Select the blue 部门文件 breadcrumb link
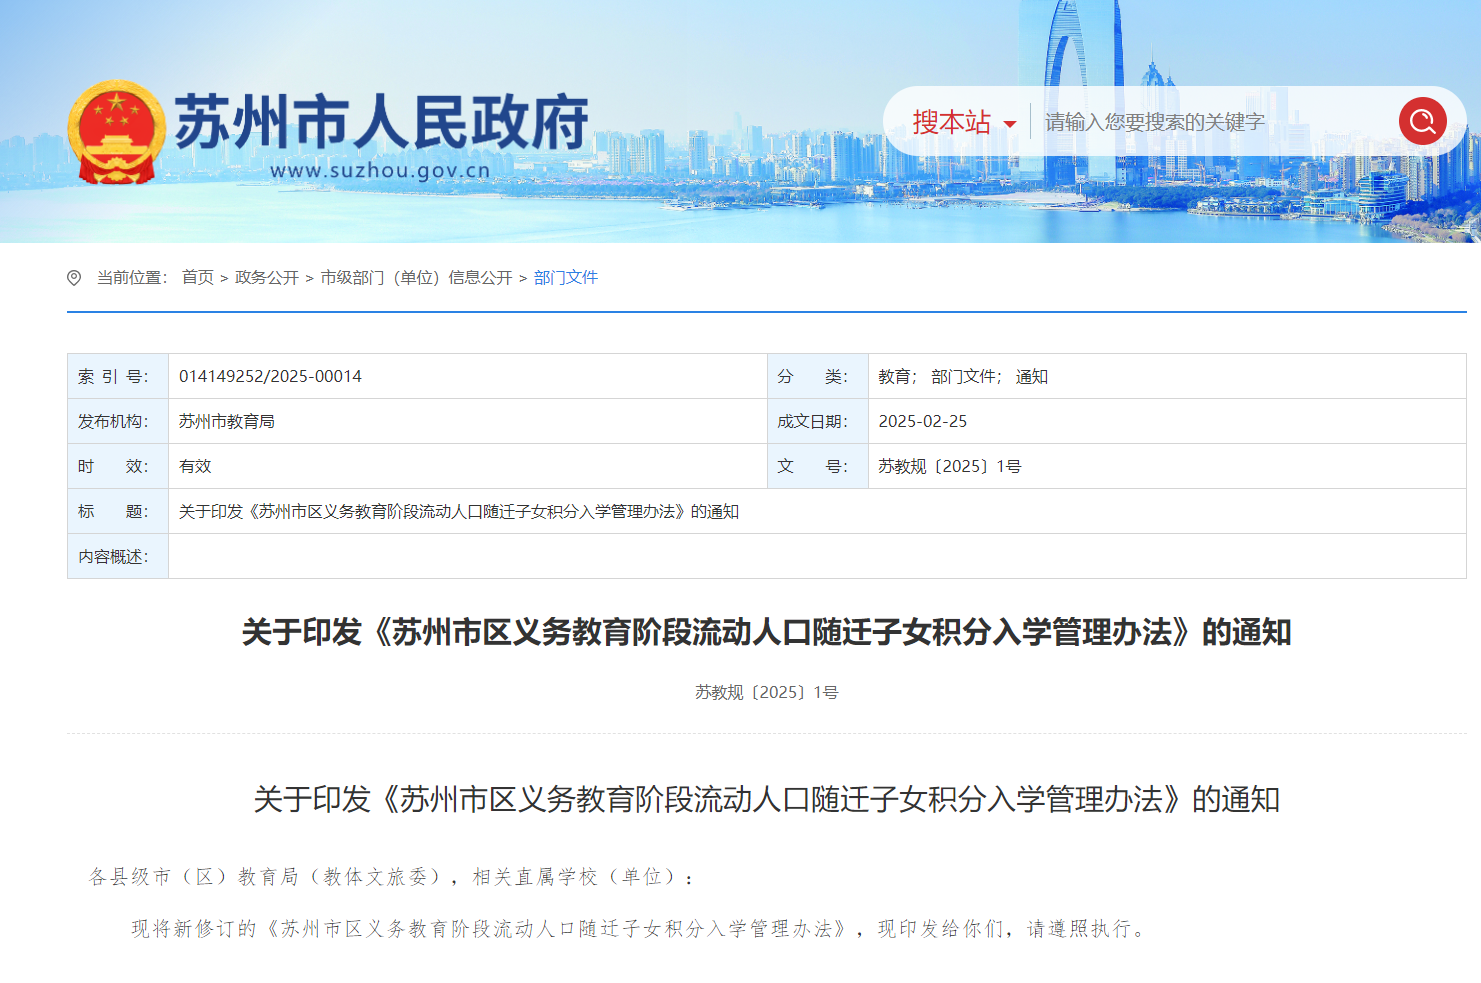Screen dimensions: 1481x983 point(565,278)
